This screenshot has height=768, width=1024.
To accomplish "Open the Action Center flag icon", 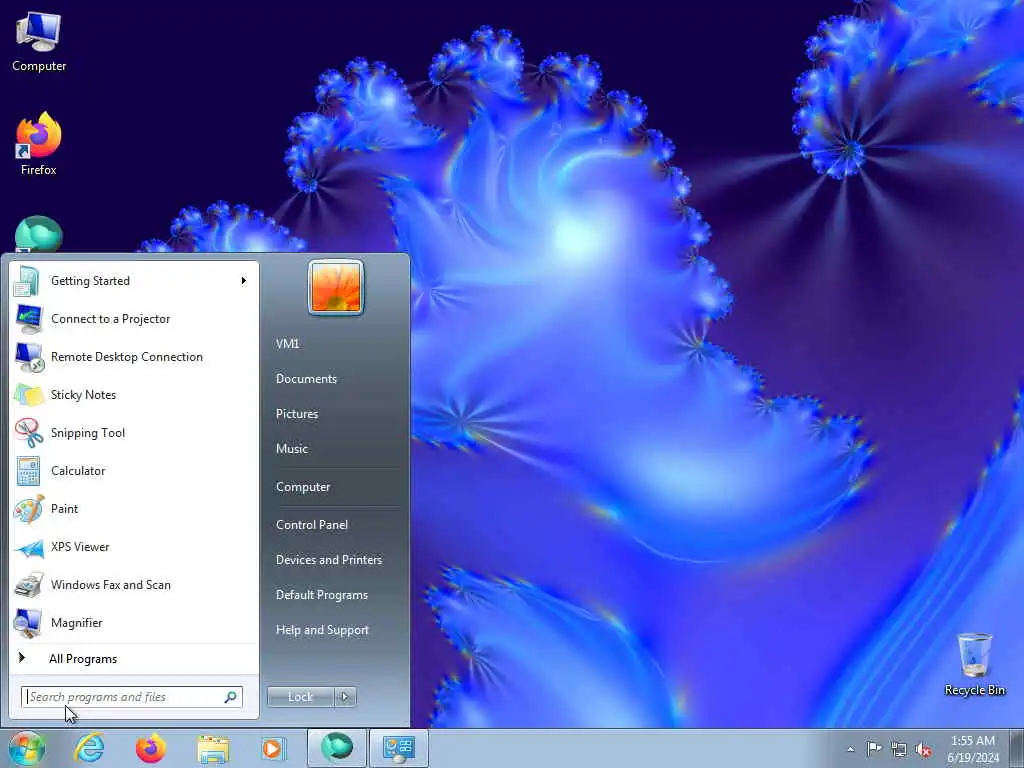I will coord(874,748).
